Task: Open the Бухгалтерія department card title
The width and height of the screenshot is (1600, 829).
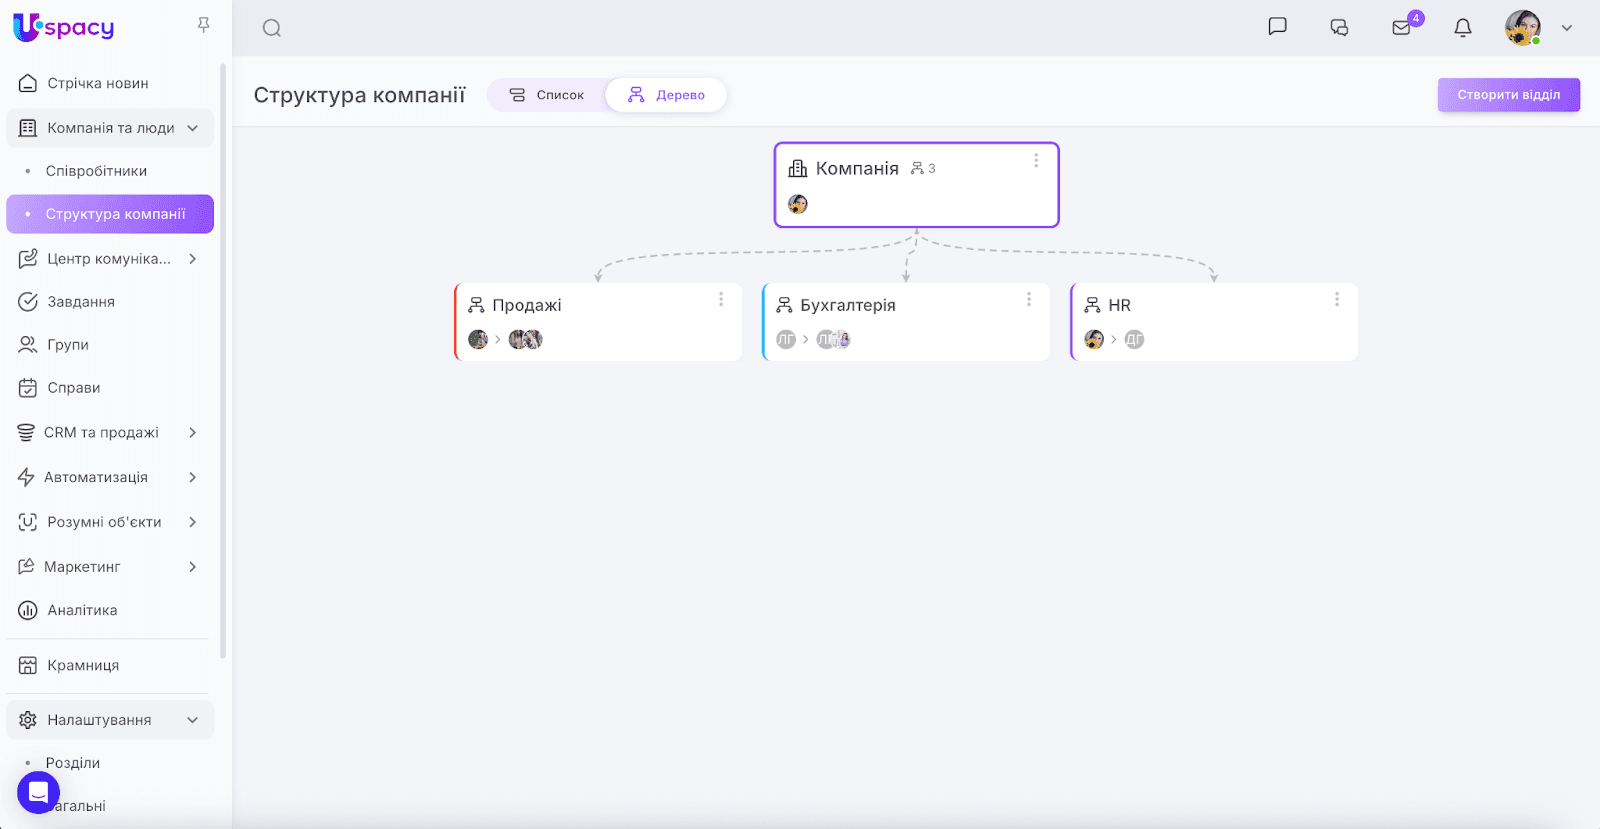Action: click(847, 305)
